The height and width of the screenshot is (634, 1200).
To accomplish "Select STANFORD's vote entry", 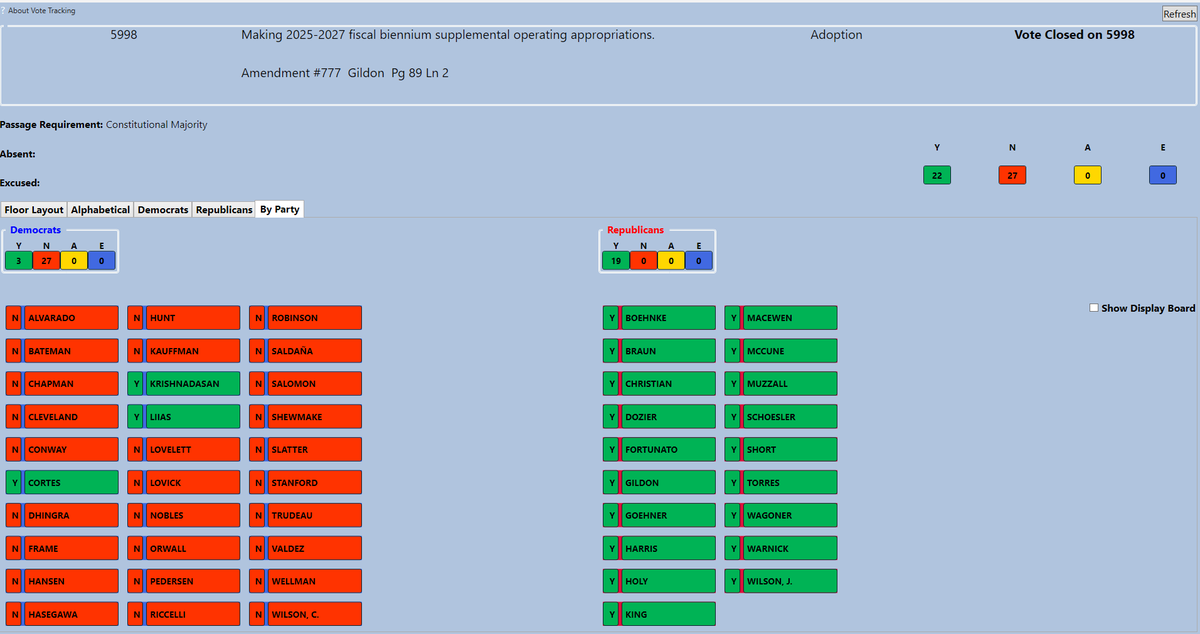I will point(306,483).
